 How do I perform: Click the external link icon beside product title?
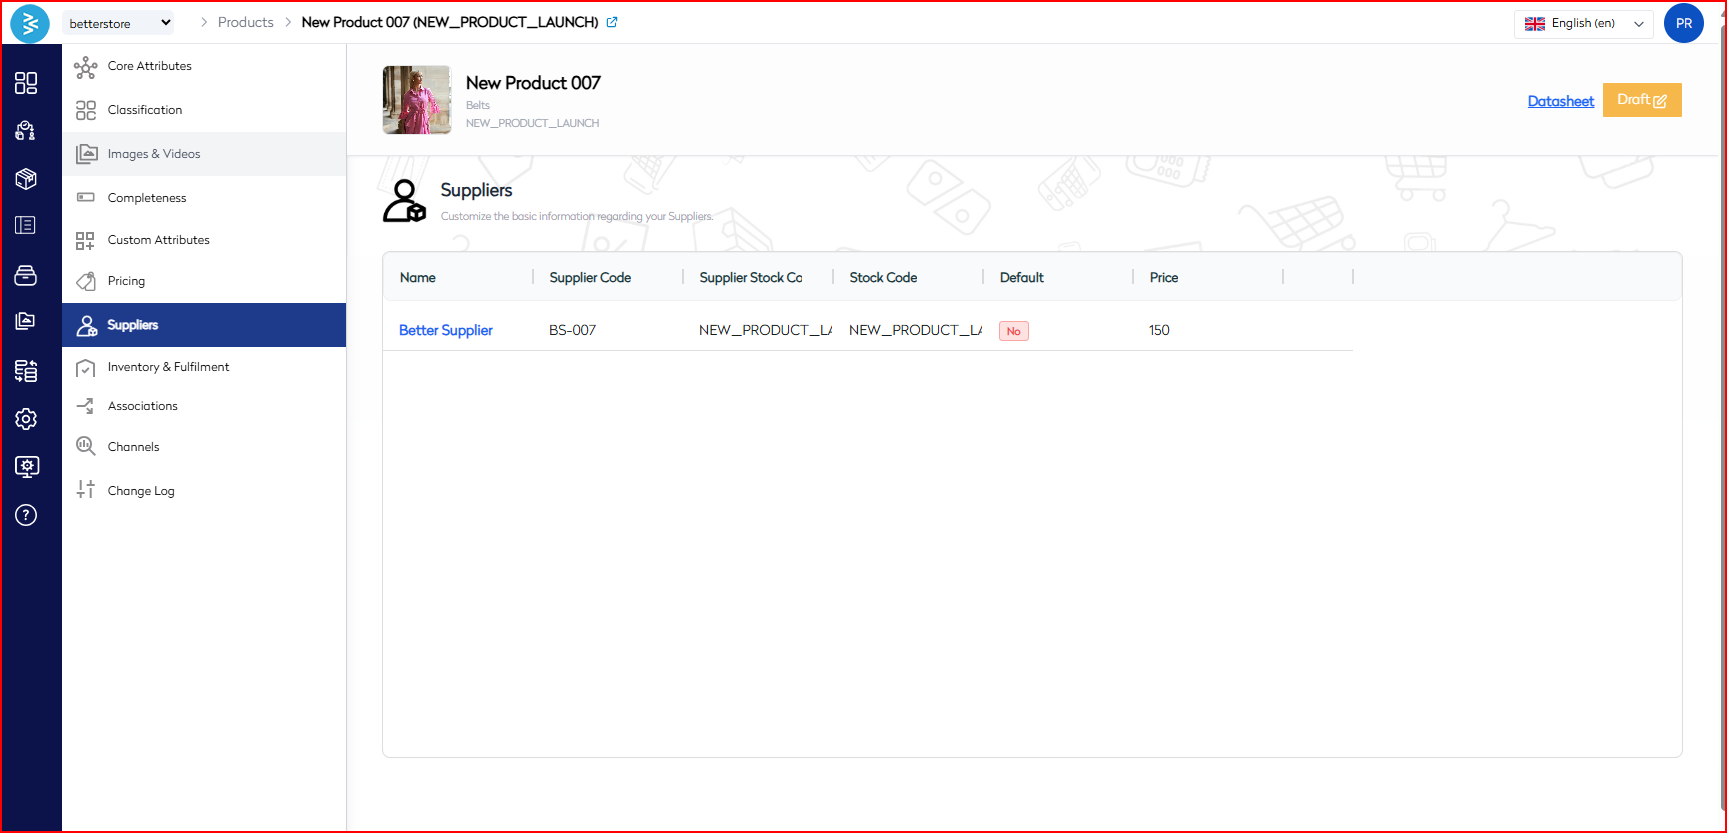coord(612,22)
